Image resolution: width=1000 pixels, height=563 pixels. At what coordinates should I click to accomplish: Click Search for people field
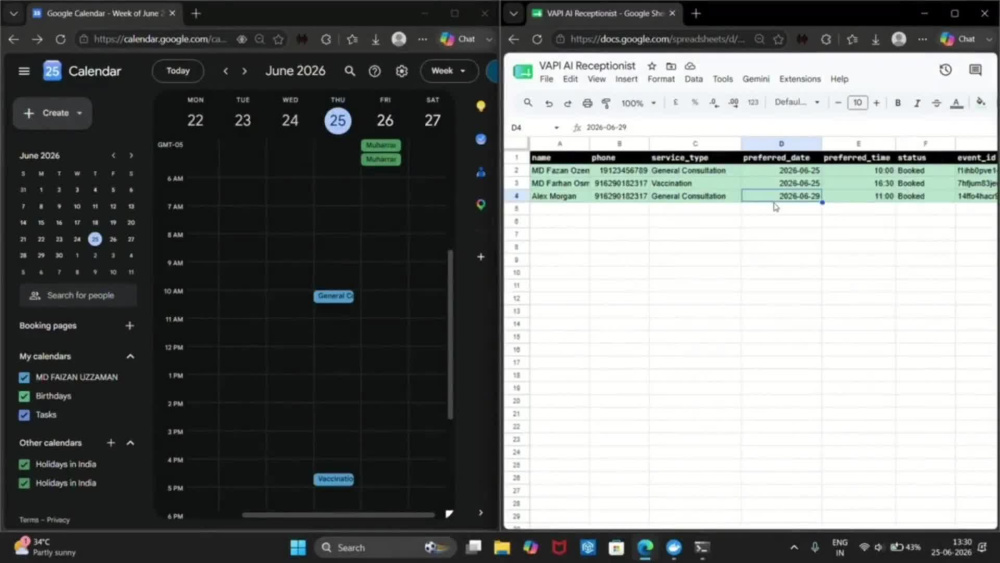click(x=77, y=296)
